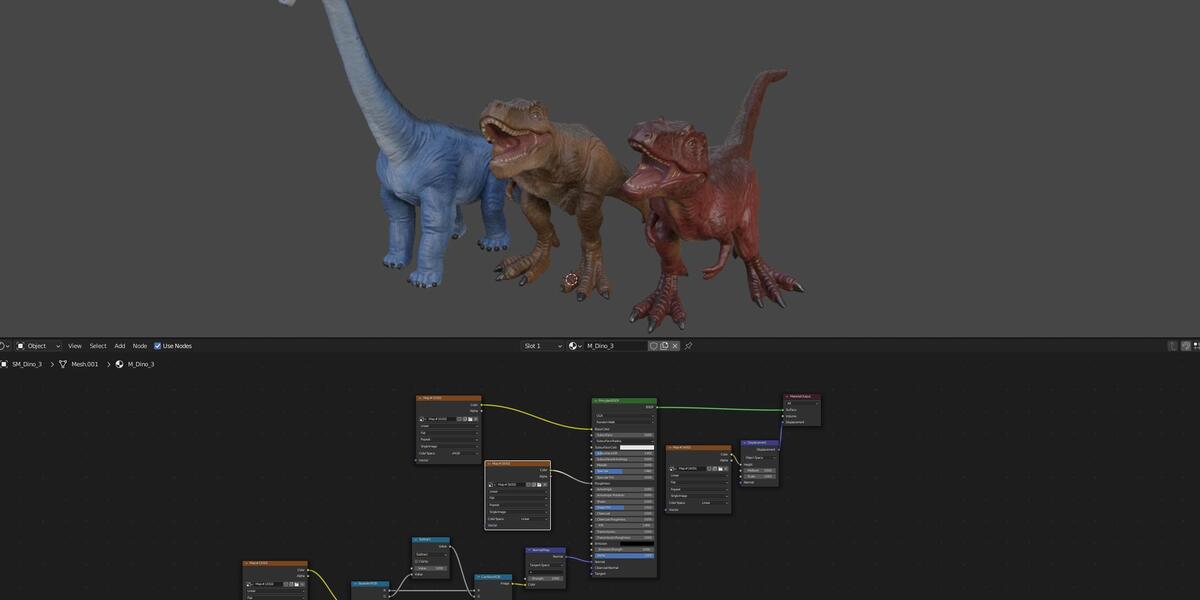This screenshot has width=1200, height=600.
Task: Open the material browse sphere icon
Action: (x=575, y=346)
